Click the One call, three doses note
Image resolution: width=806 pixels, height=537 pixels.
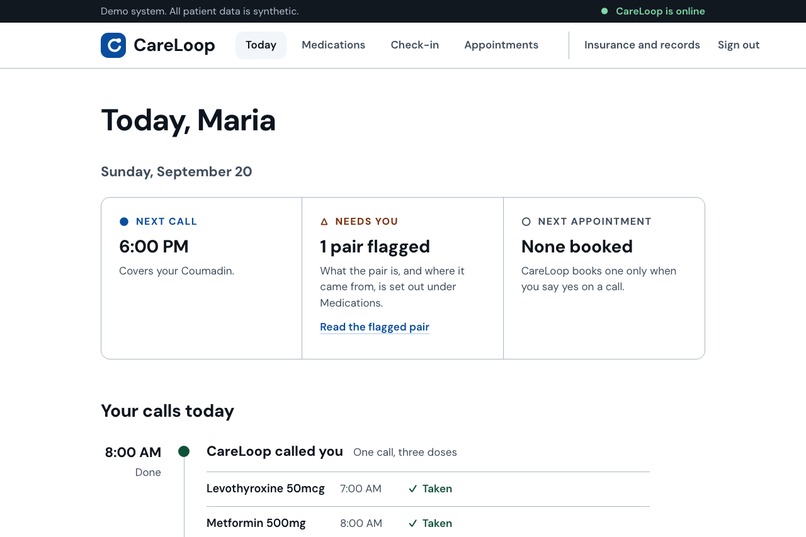point(405,452)
